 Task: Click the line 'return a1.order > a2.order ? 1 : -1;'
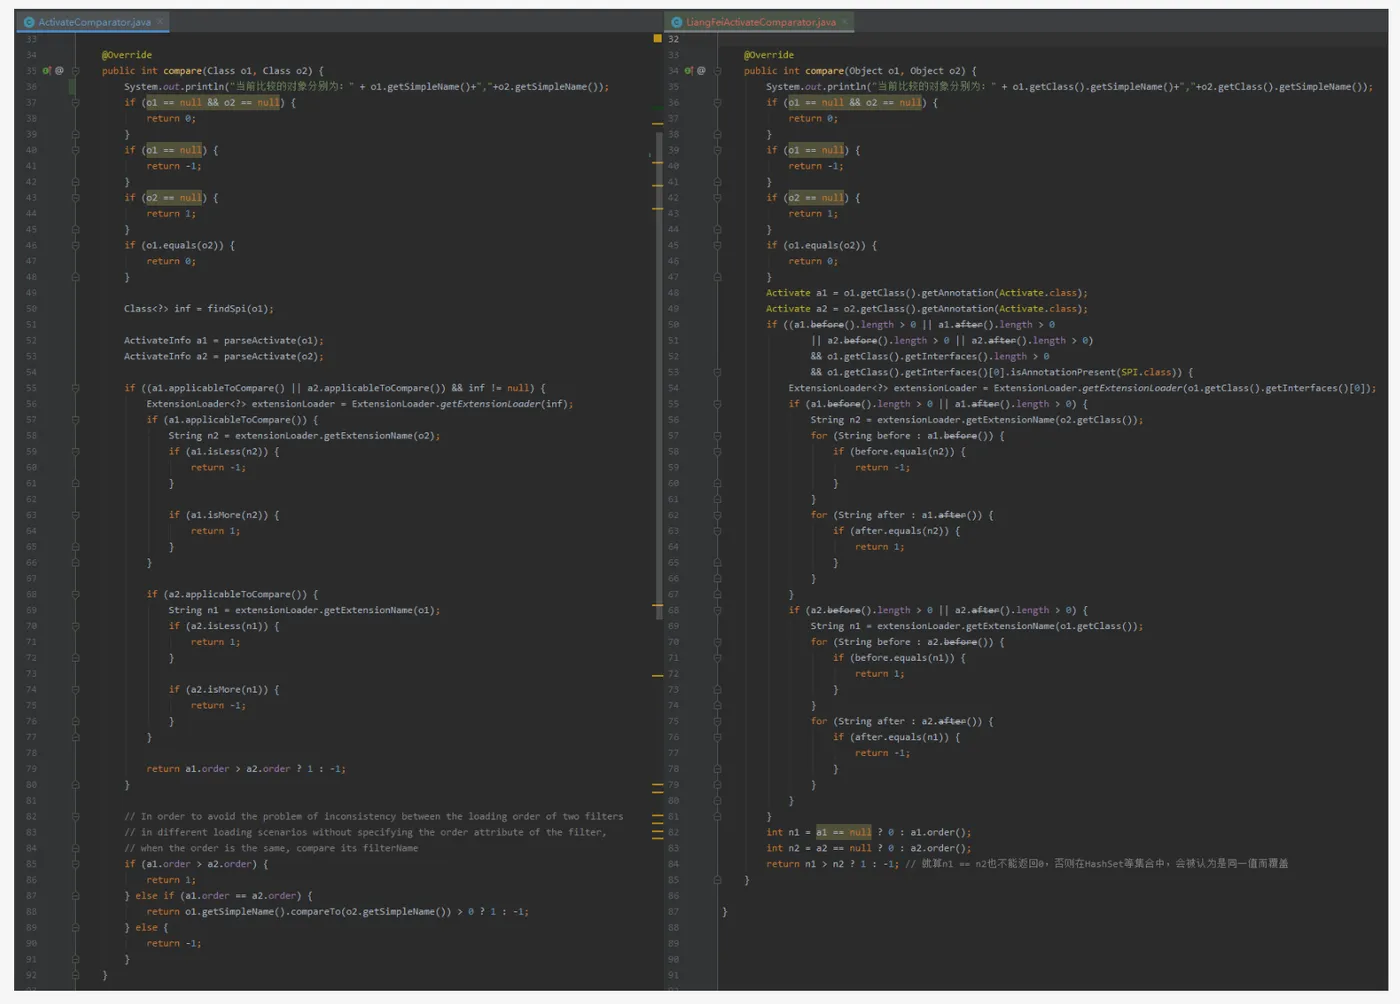pyautogui.click(x=246, y=769)
